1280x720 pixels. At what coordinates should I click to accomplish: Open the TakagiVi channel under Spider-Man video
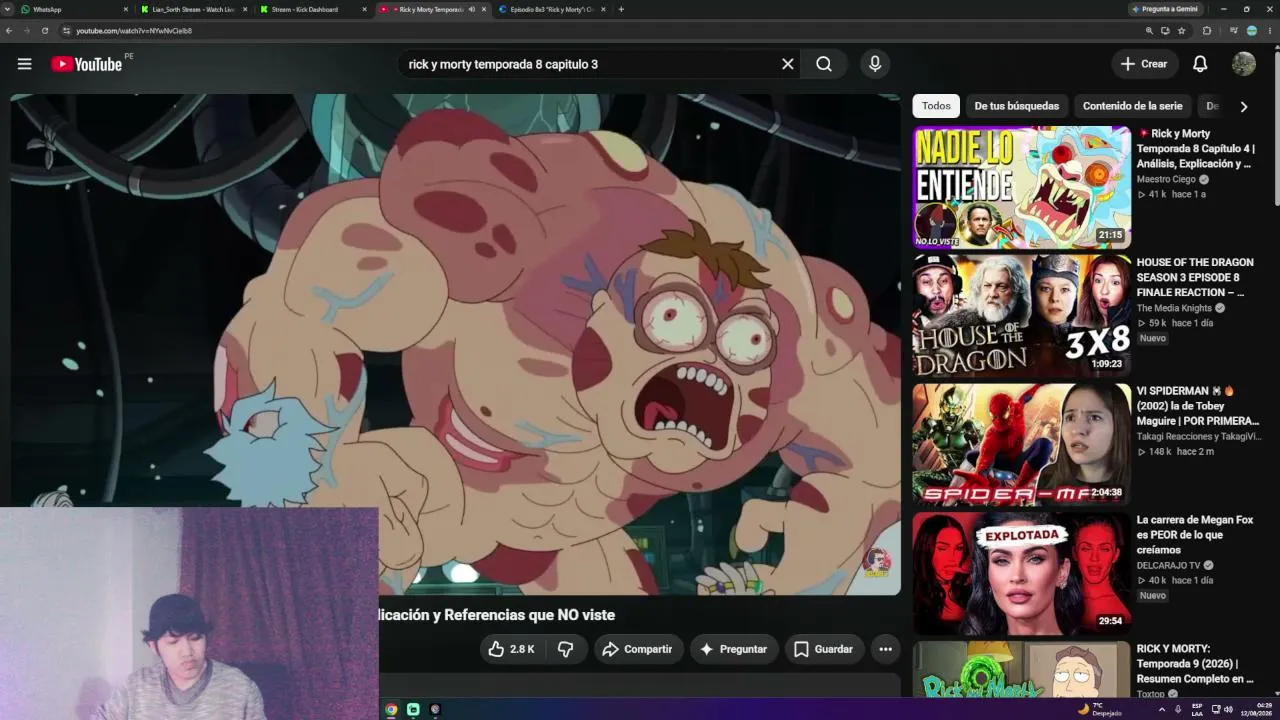[1199, 436]
